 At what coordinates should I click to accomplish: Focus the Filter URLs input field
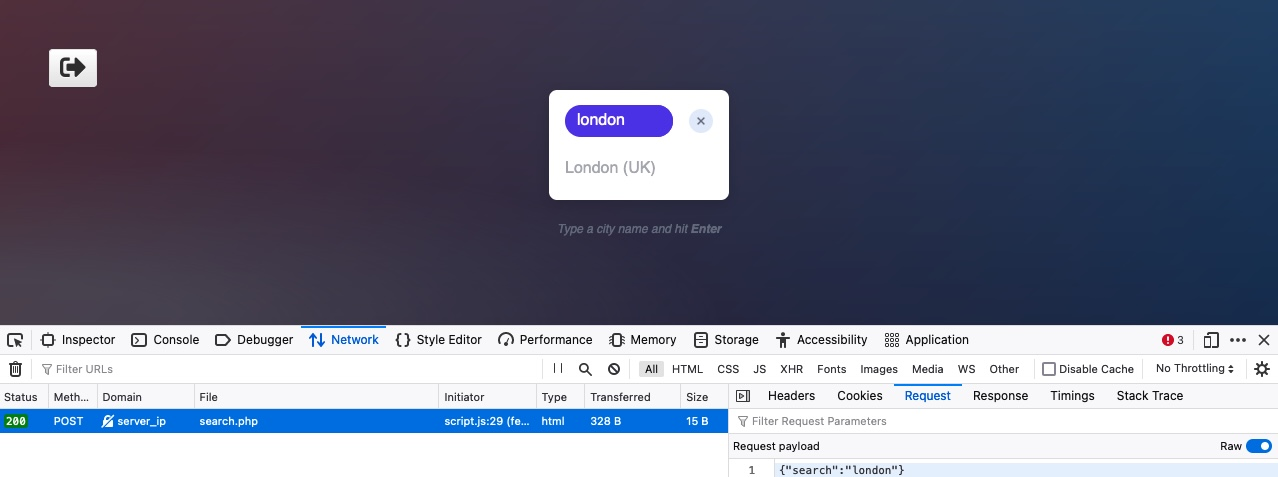pos(290,369)
